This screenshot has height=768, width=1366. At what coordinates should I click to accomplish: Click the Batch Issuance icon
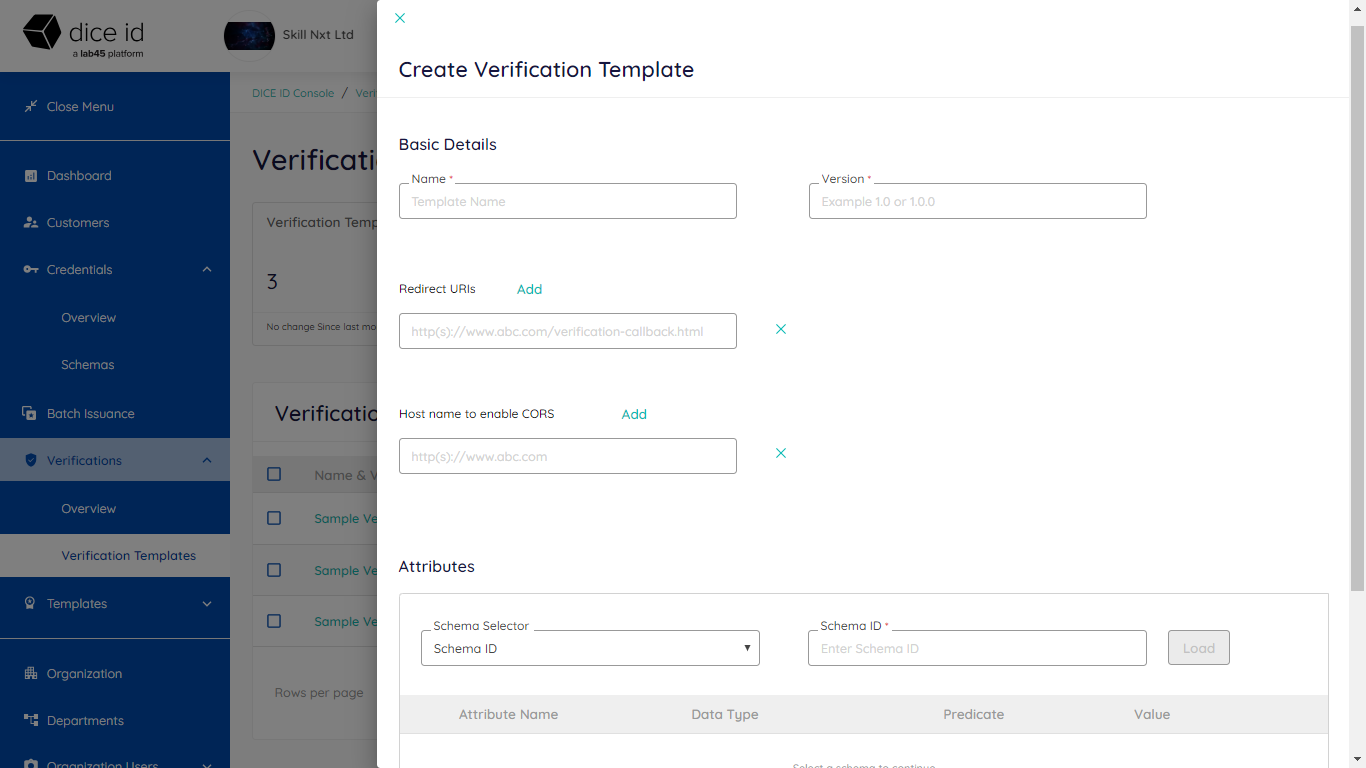pyautogui.click(x=30, y=413)
